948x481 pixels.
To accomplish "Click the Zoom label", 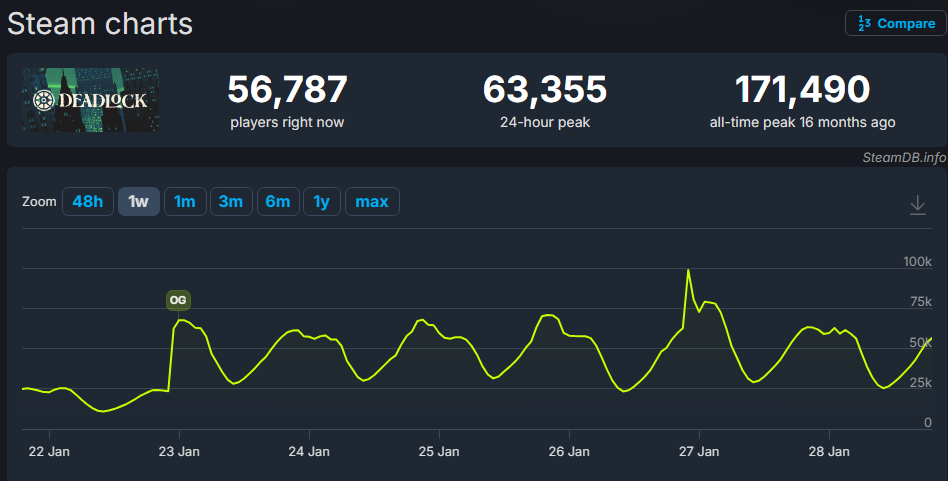I will pos(39,202).
